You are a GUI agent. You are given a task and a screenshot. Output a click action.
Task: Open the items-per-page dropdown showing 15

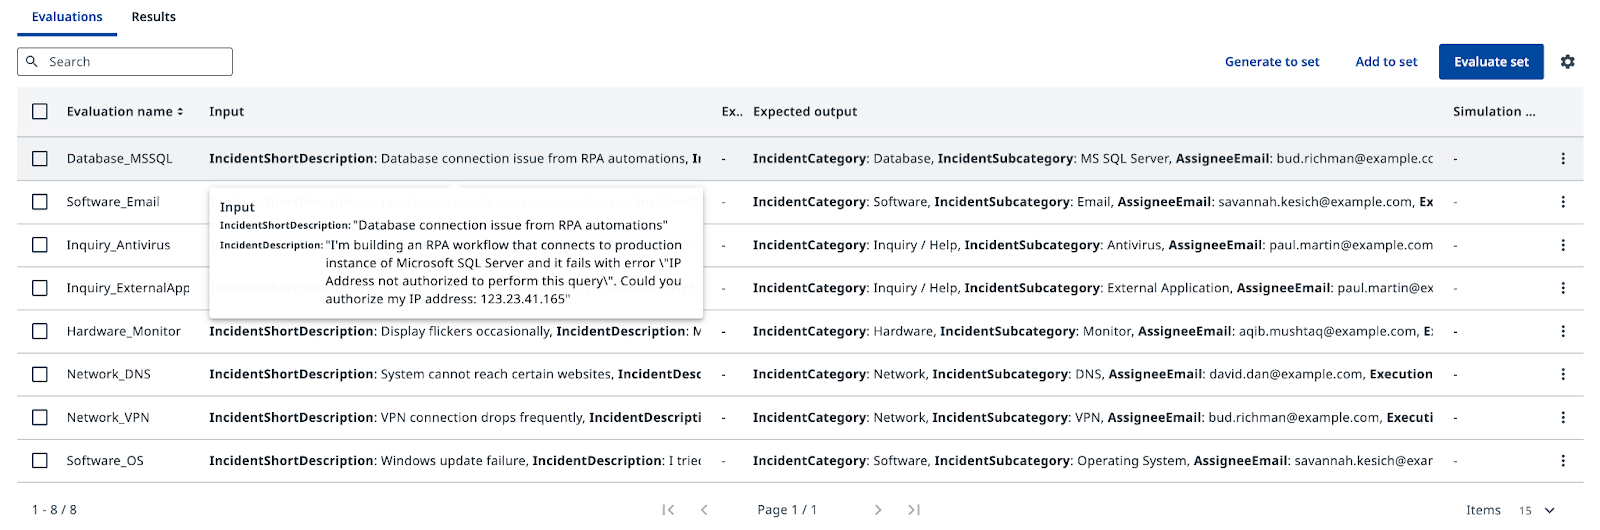(1537, 510)
